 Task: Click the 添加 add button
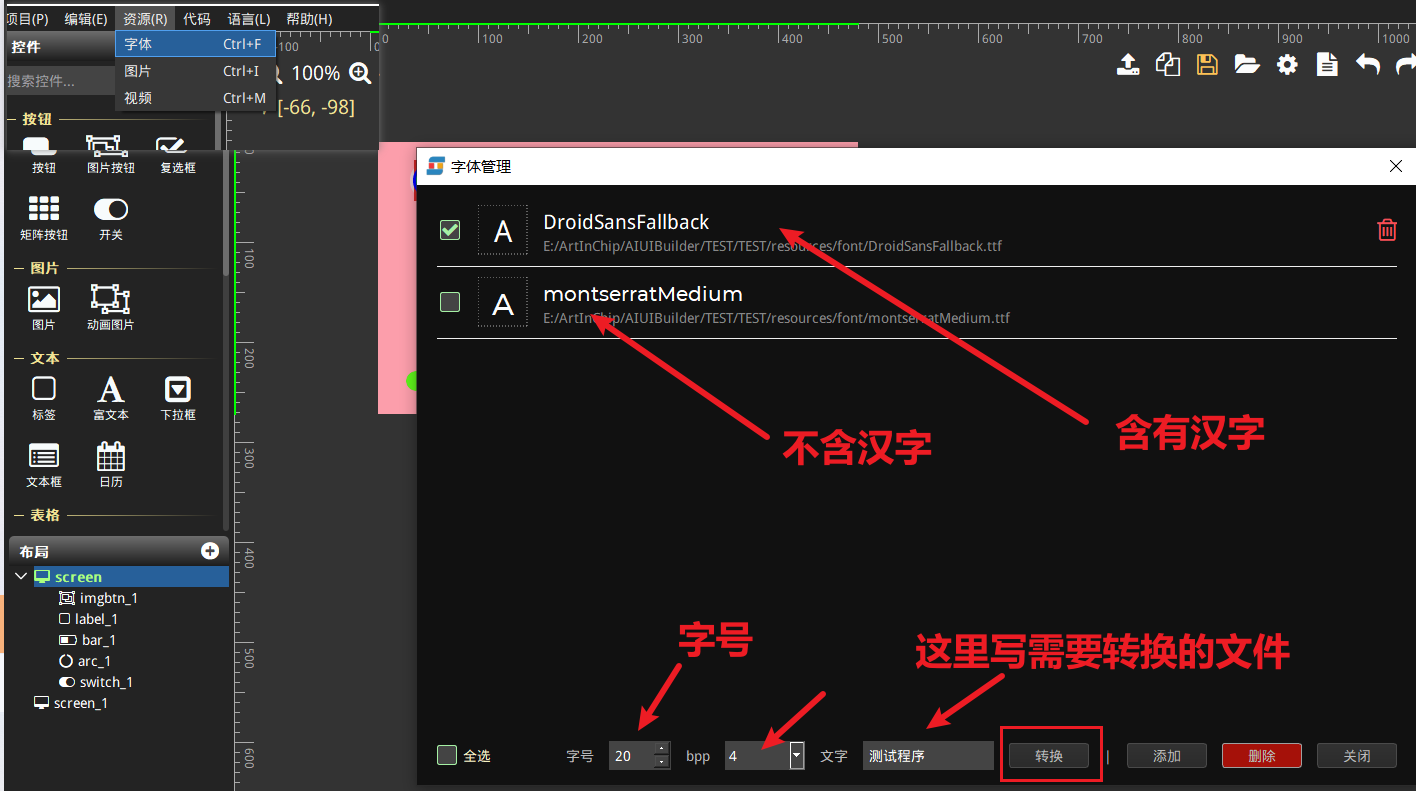point(1167,755)
